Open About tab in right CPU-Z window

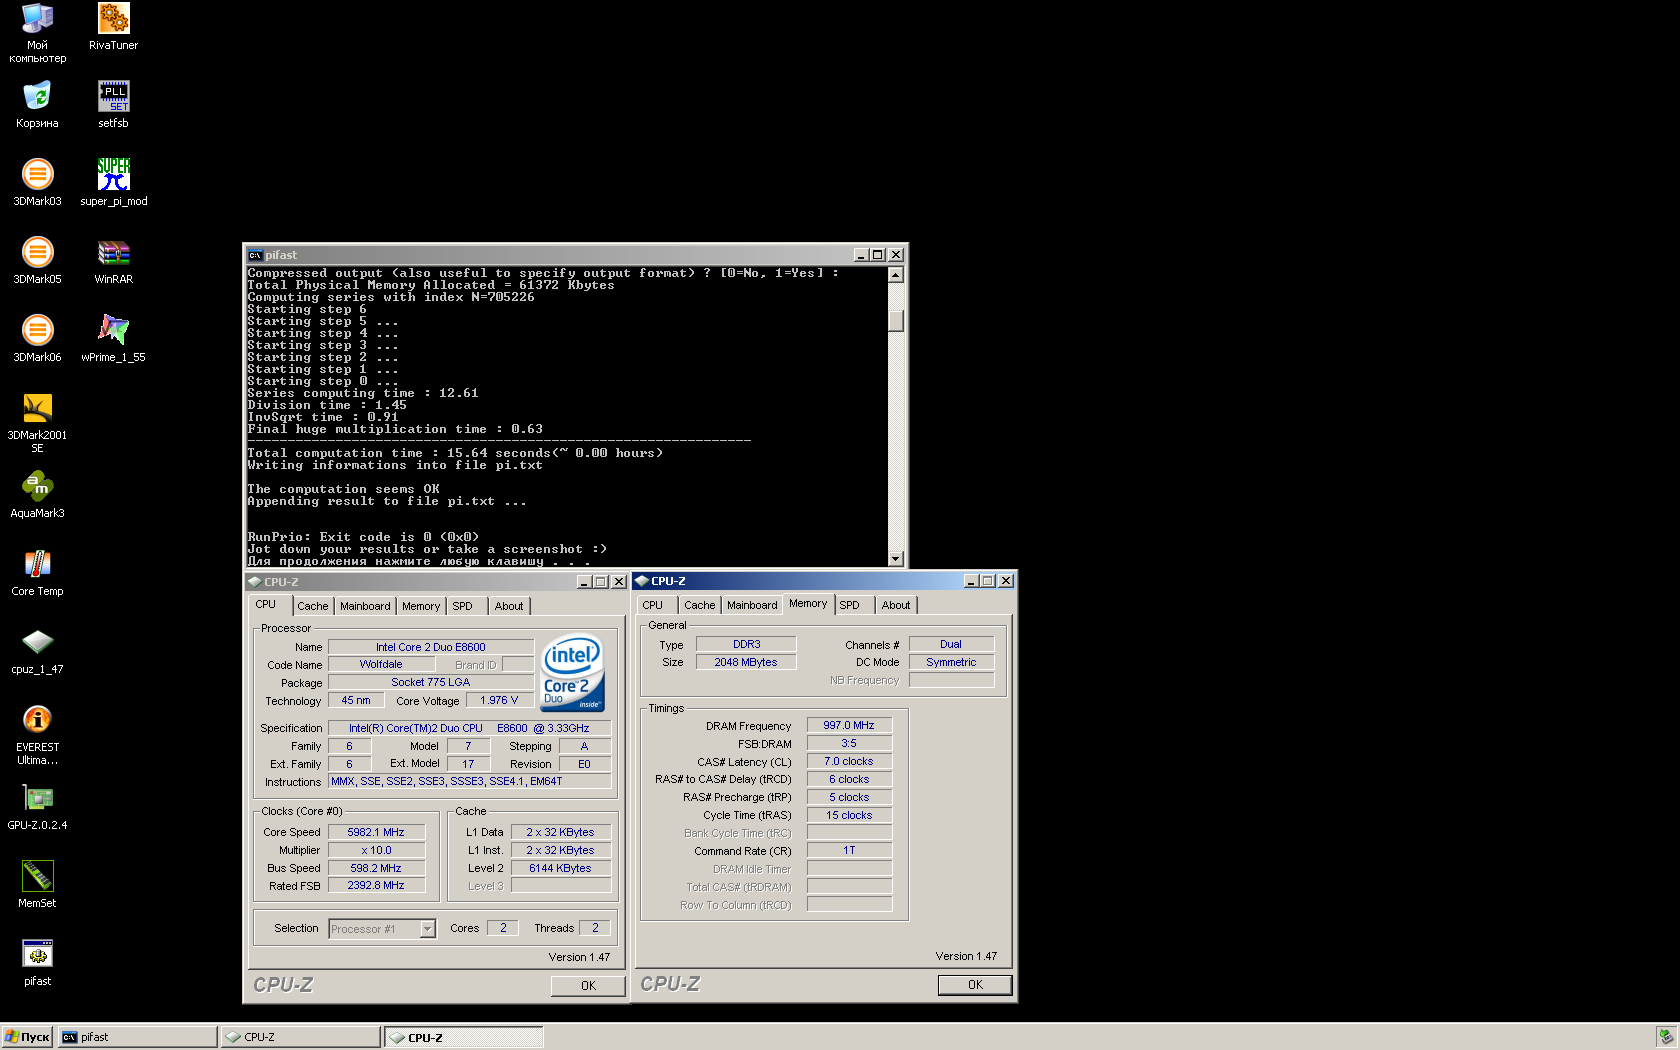tap(896, 605)
